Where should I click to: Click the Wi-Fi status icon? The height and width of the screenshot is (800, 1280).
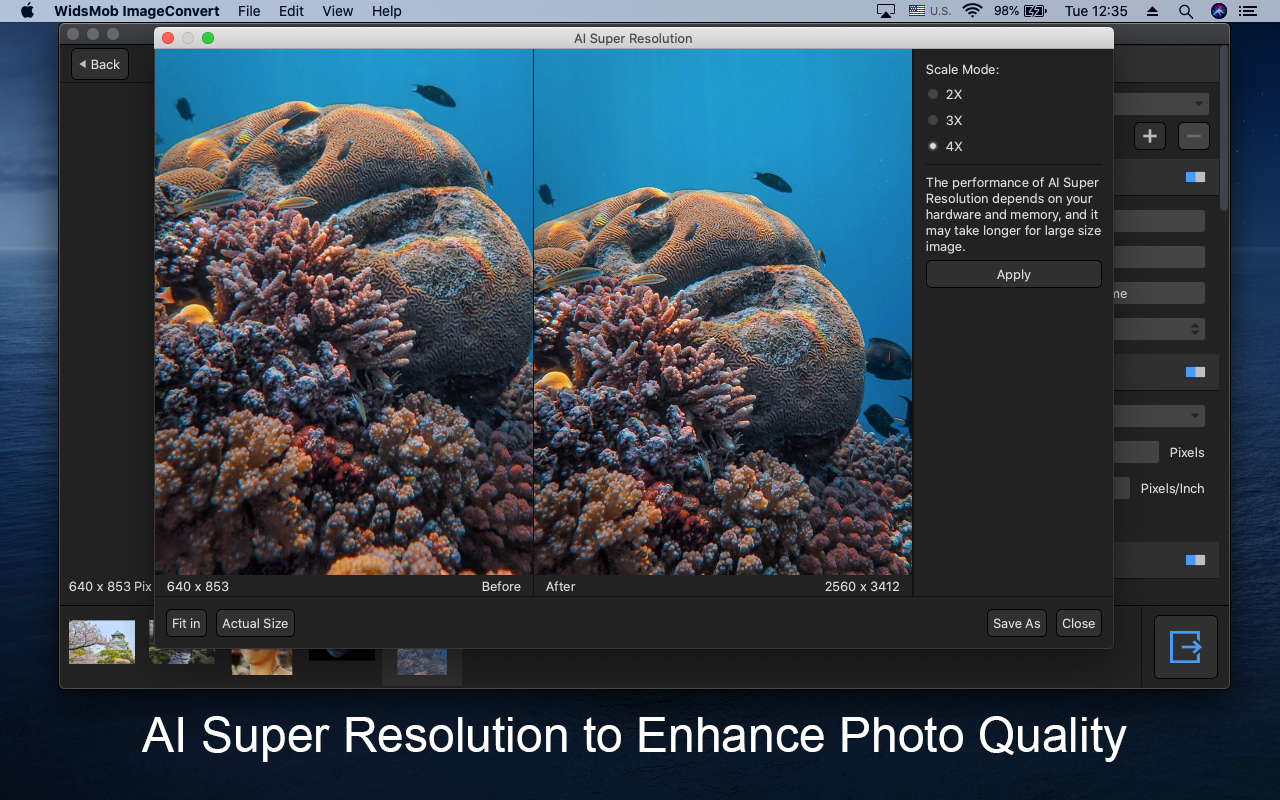(972, 11)
